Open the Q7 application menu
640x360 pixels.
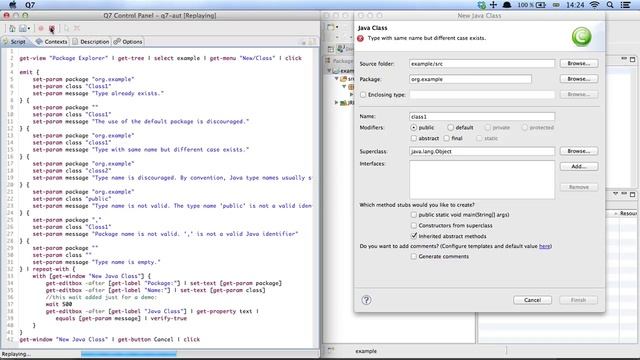tap(30, 5)
